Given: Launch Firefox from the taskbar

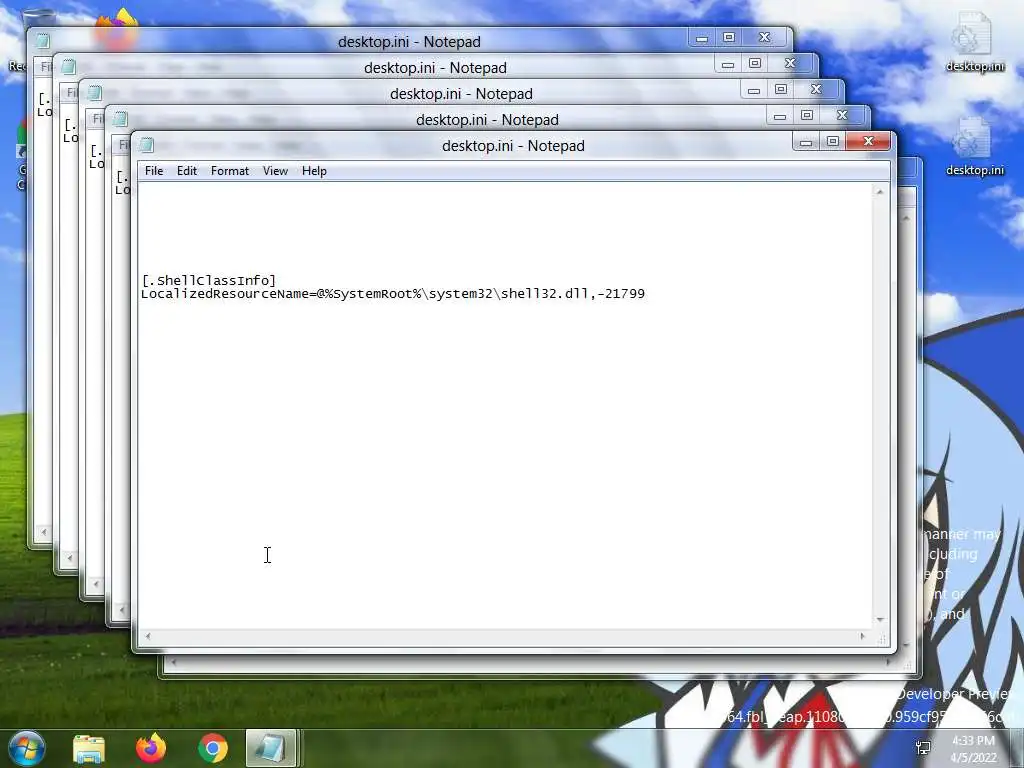Looking at the screenshot, I should [151, 748].
